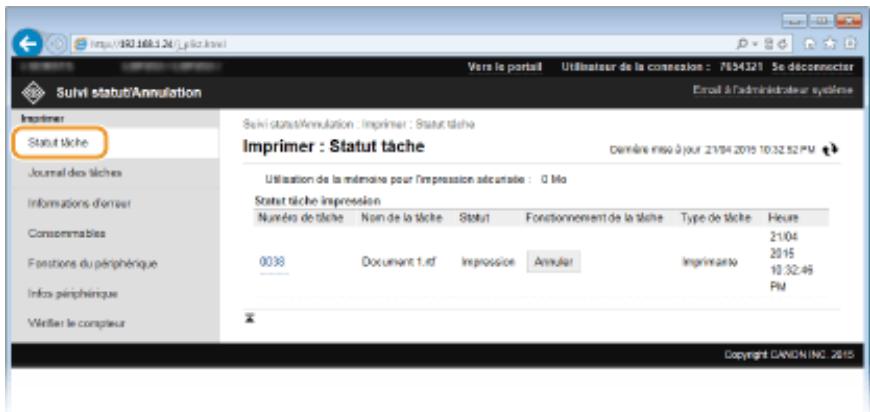Click the 'Statut' column header
Viewport: 870px width, 412px height.
(x=474, y=218)
